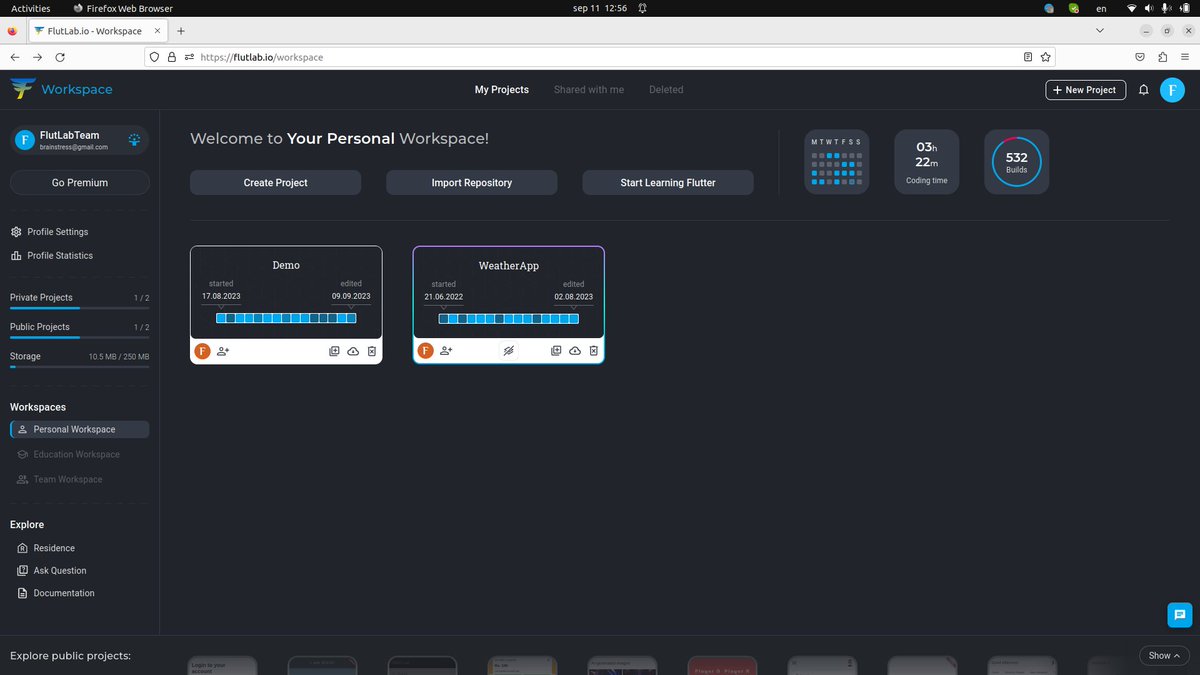This screenshot has width=1200, height=675.
Task: Expand public projects with Show button
Action: [x=1164, y=656]
